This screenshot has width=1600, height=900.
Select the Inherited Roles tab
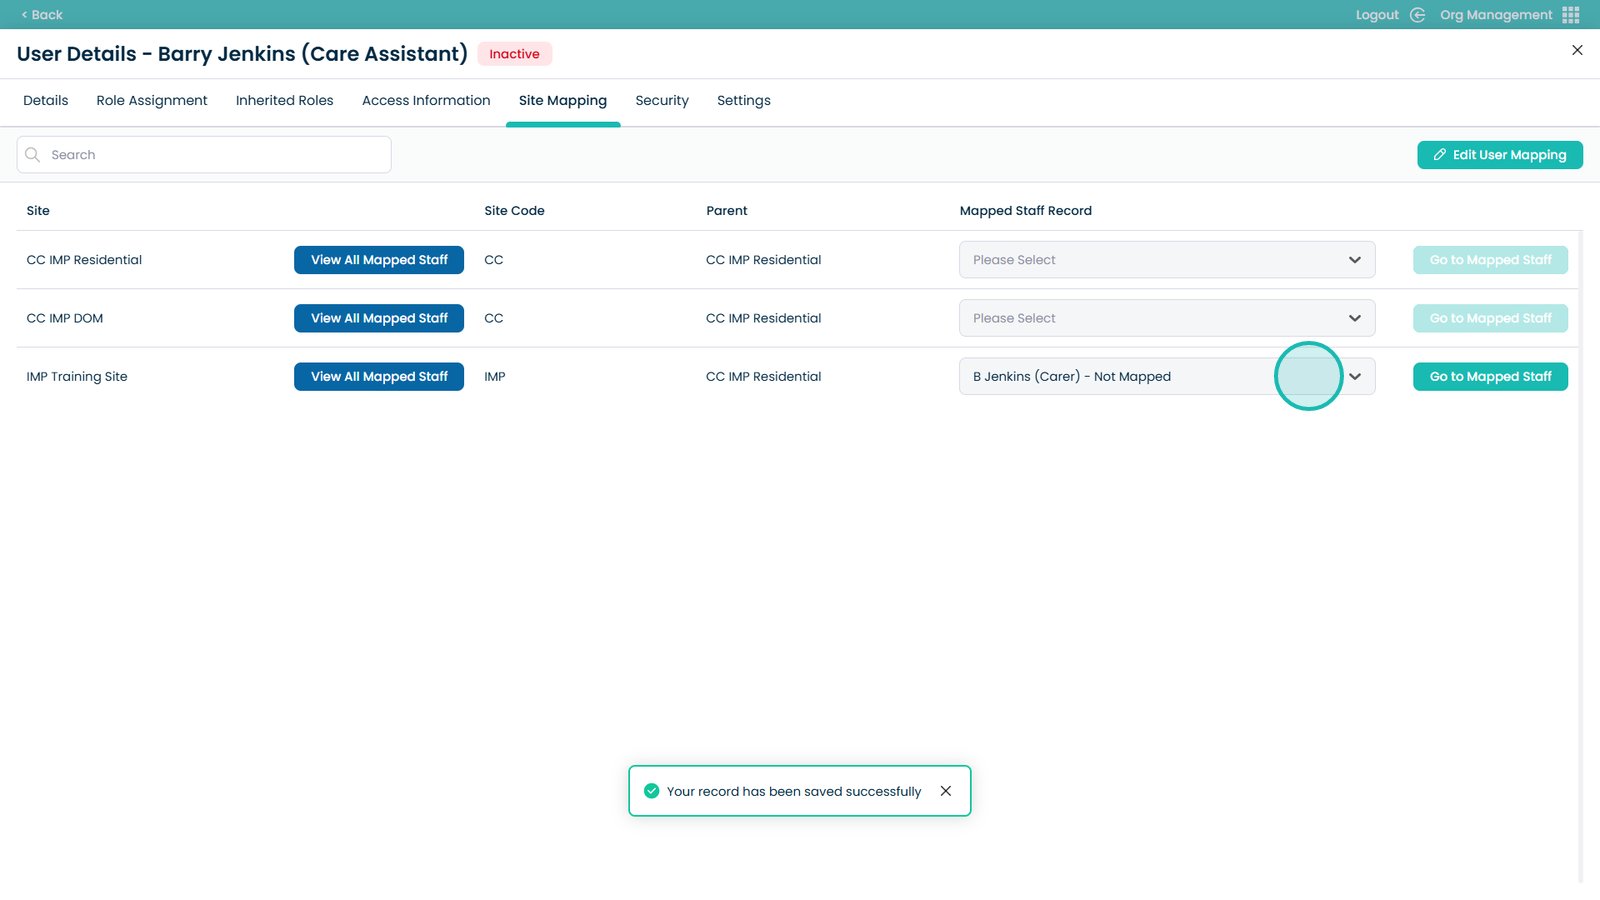pyautogui.click(x=284, y=101)
